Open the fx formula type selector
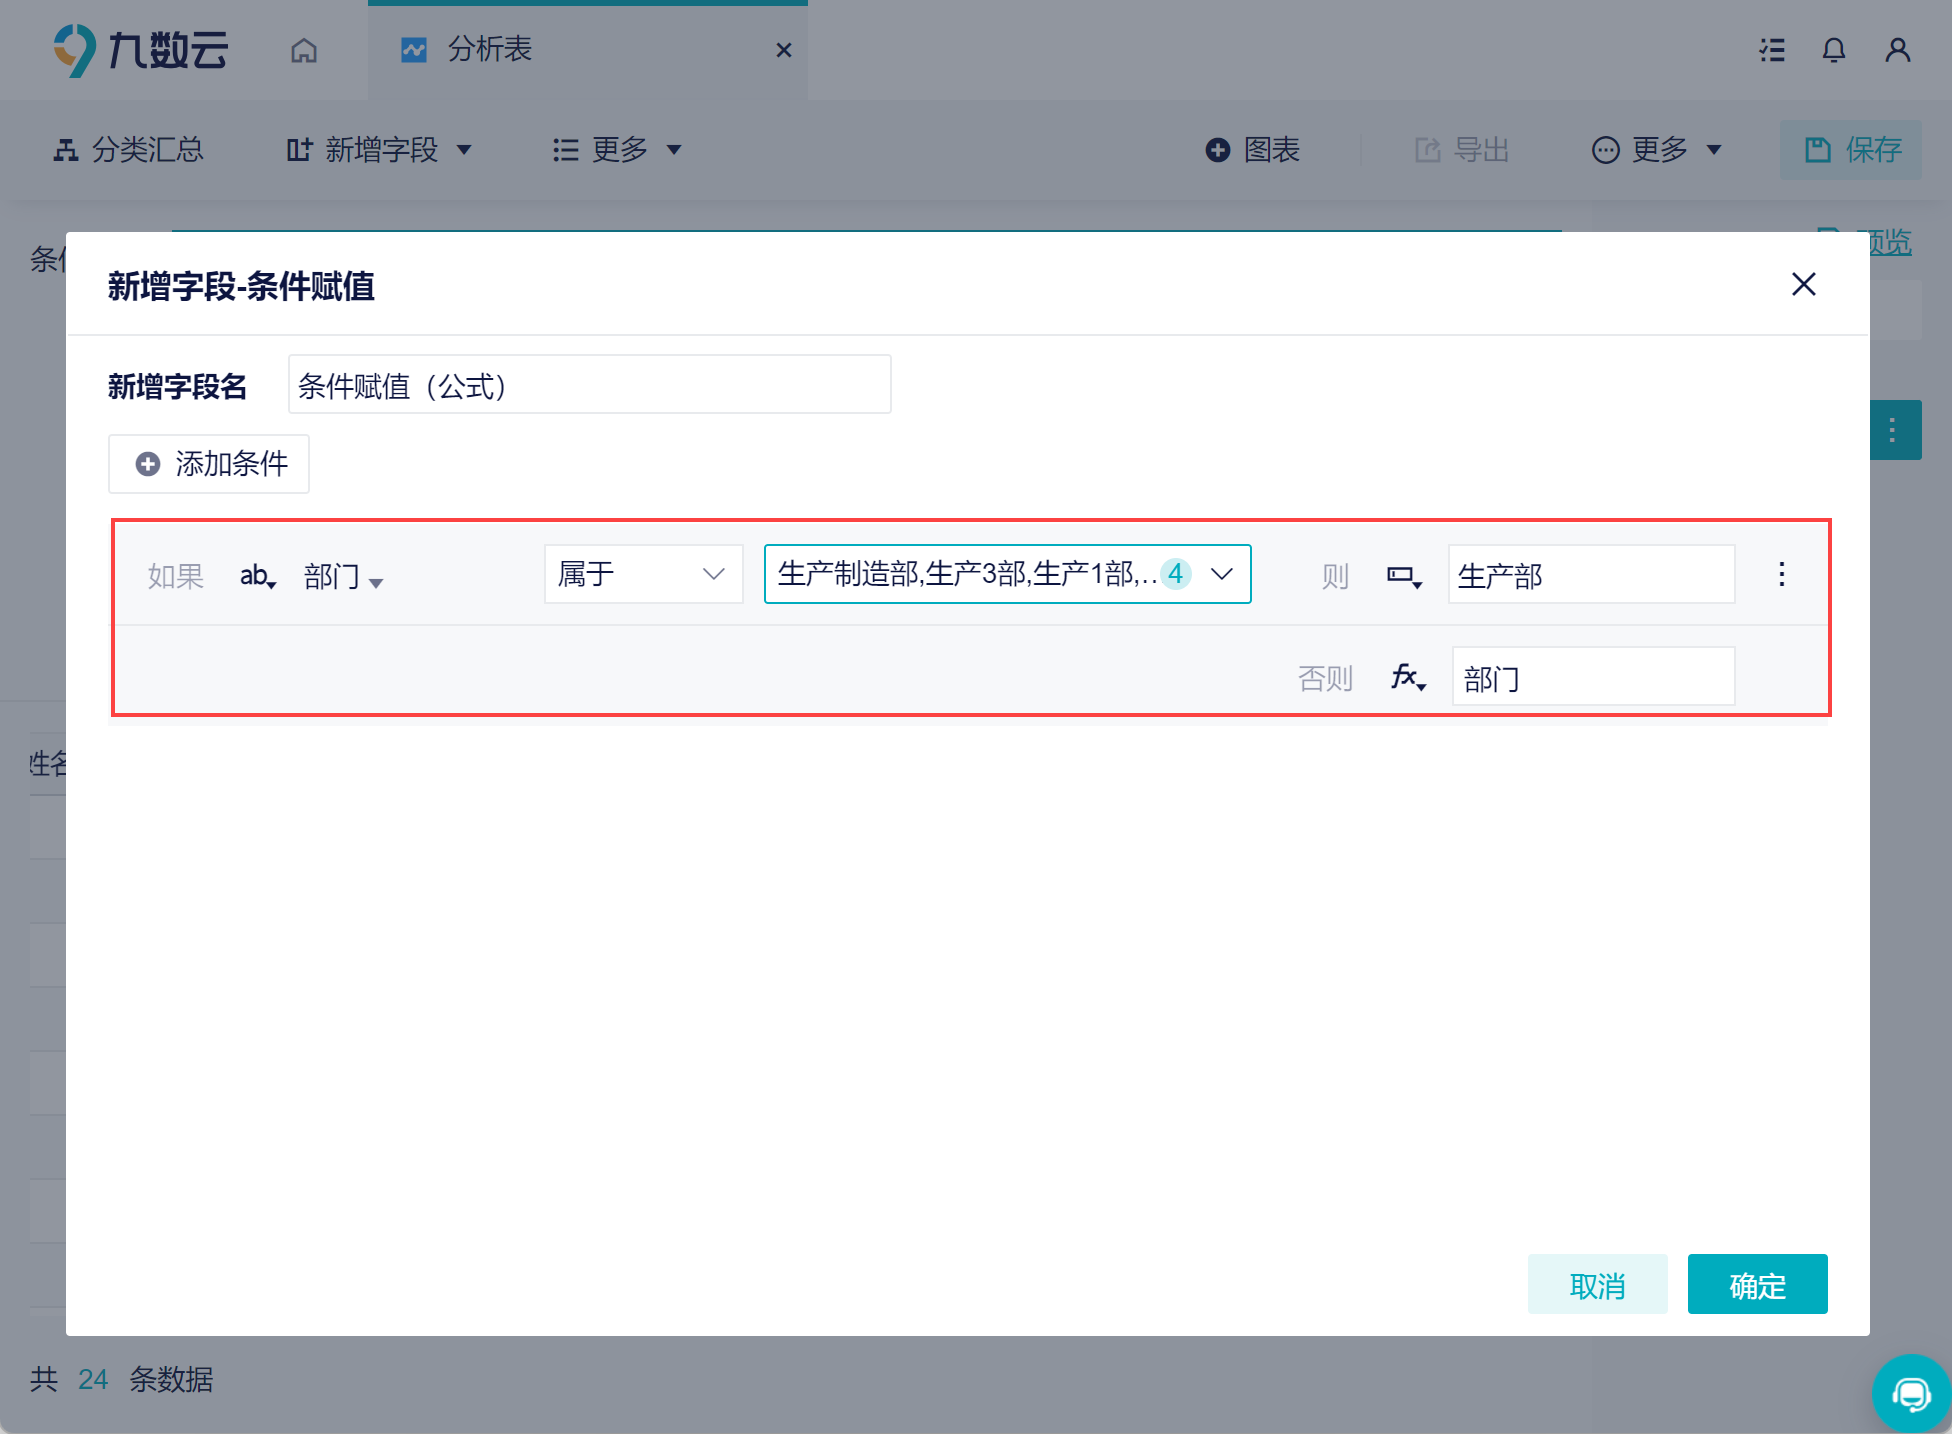 (x=1408, y=678)
